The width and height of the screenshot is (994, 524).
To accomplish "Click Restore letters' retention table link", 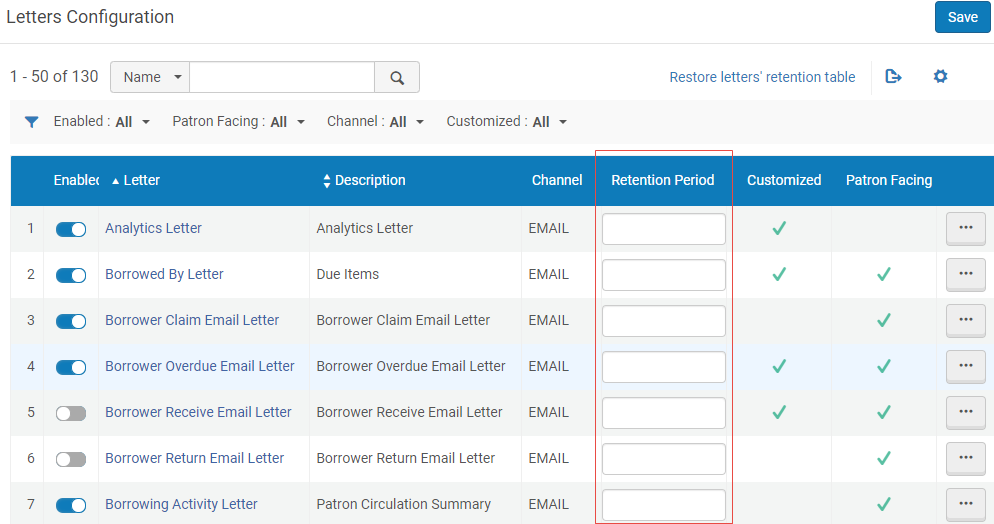I will 762,77.
